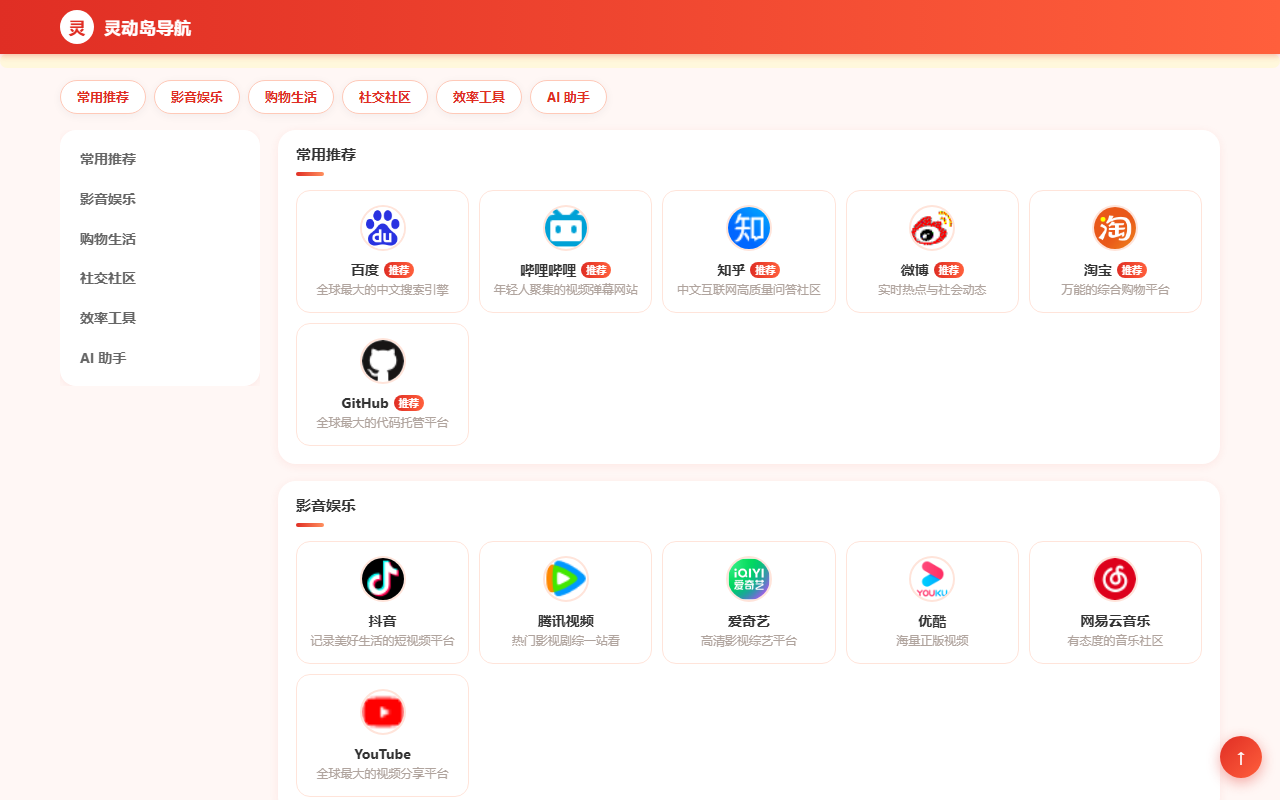Screen dimensions: 1280x800
Task: Open the 哔哩哔哩 title link
Action: [549, 270]
